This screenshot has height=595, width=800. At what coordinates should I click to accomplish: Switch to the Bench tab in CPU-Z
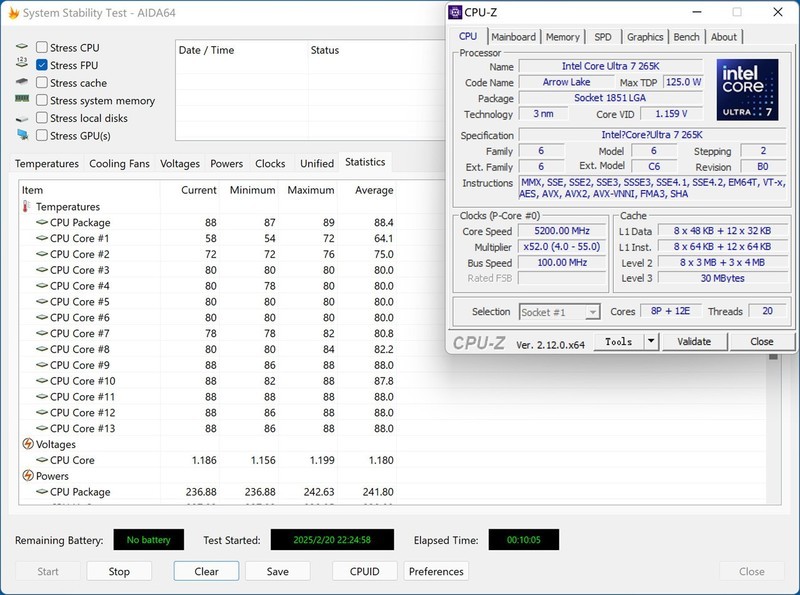tap(686, 37)
